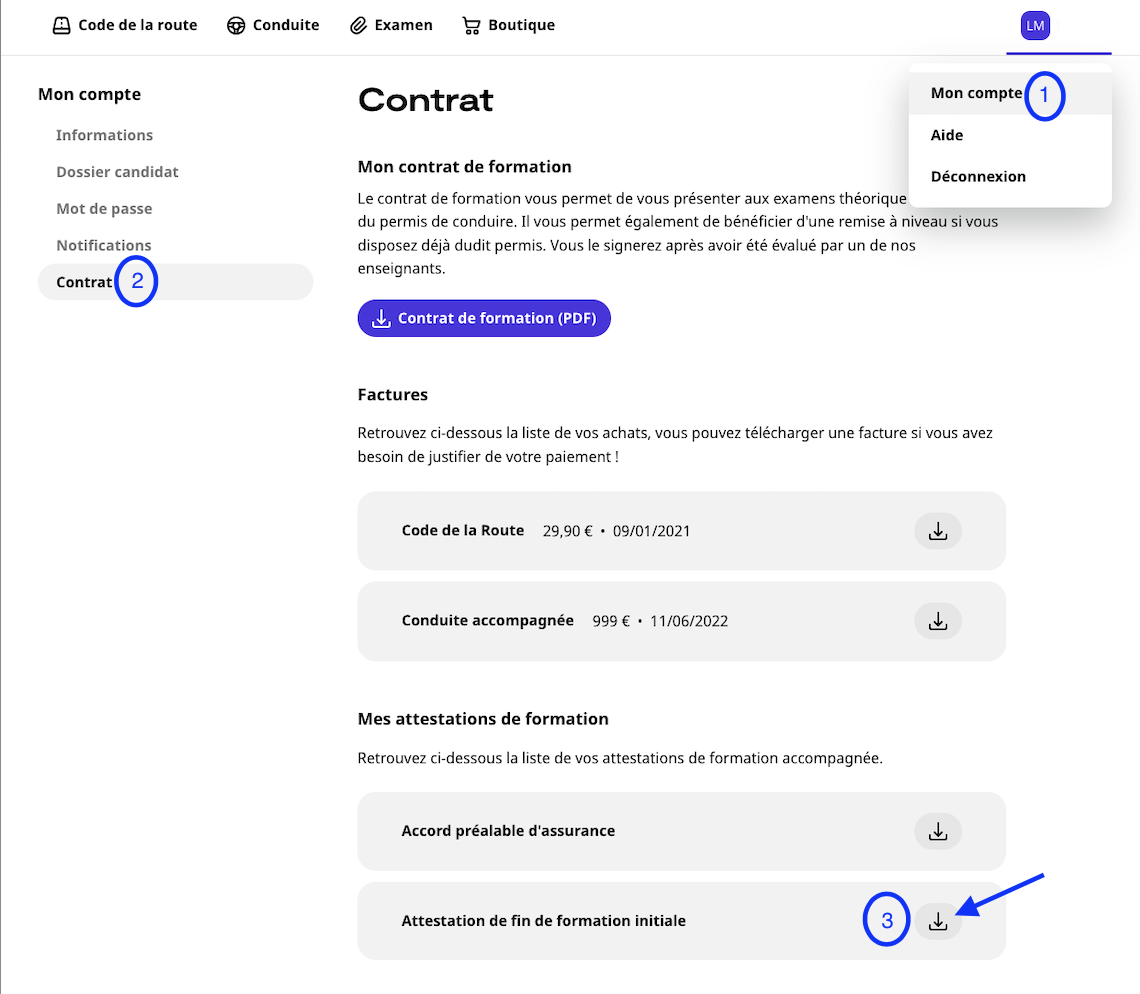Download the Conduite accompagnée invoice
1140x994 pixels.
938,621
